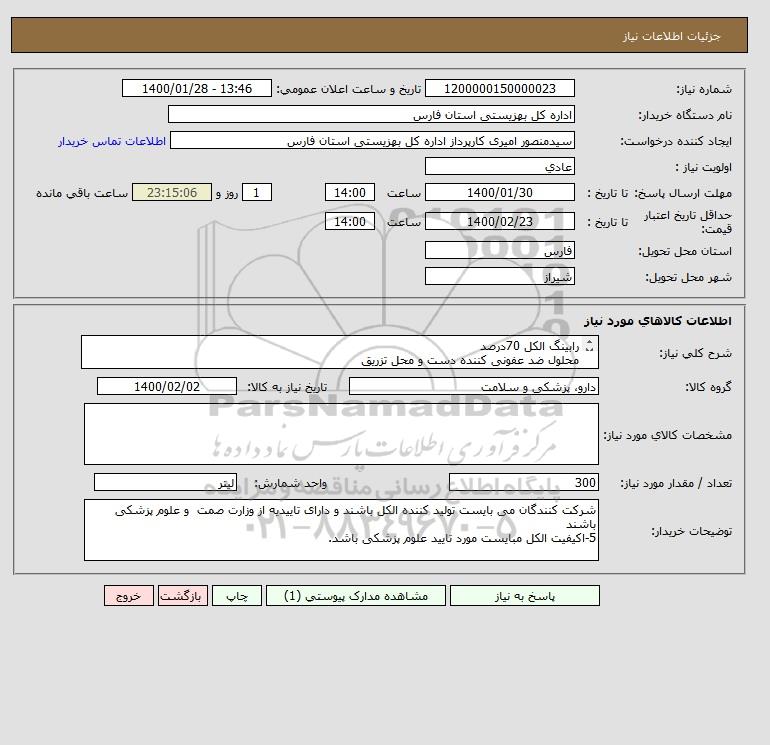This screenshot has width=770, height=745.
Task: Click the label واحد شمارش
Action: (x=290, y=483)
